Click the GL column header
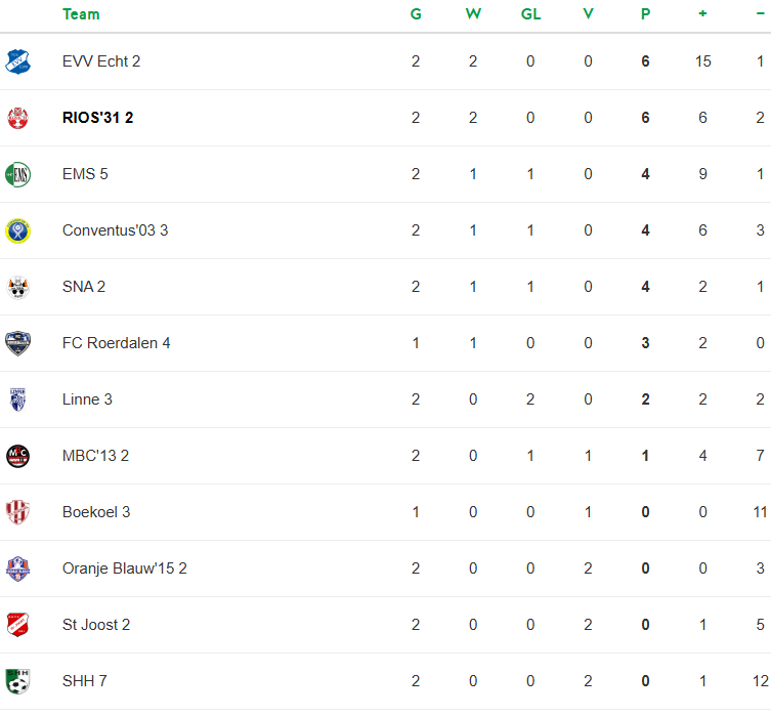The width and height of the screenshot is (771, 716). click(x=530, y=14)
